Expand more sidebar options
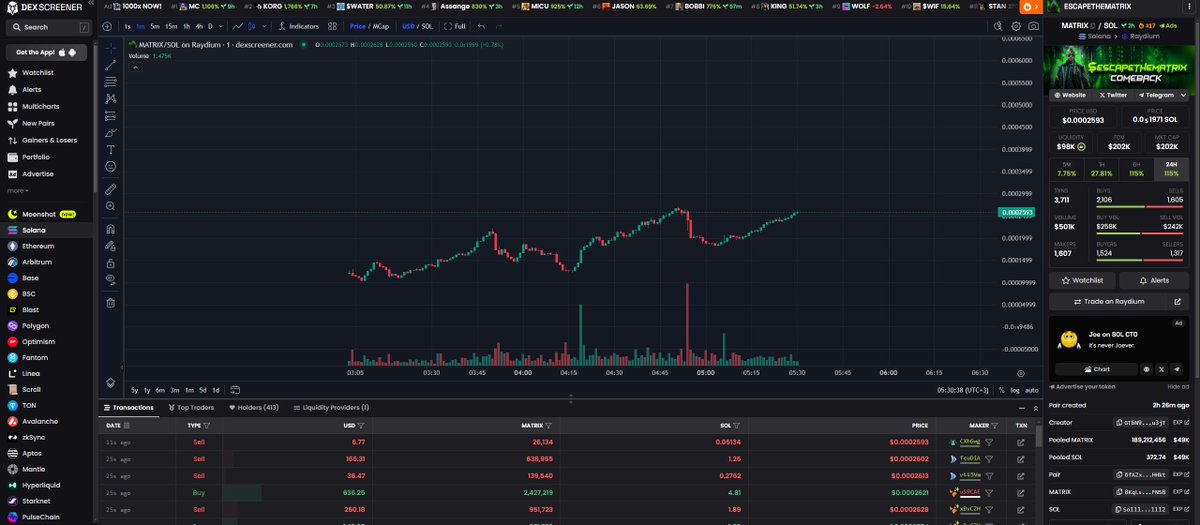This screenshot has height=525, width=1200. point(17,190)
